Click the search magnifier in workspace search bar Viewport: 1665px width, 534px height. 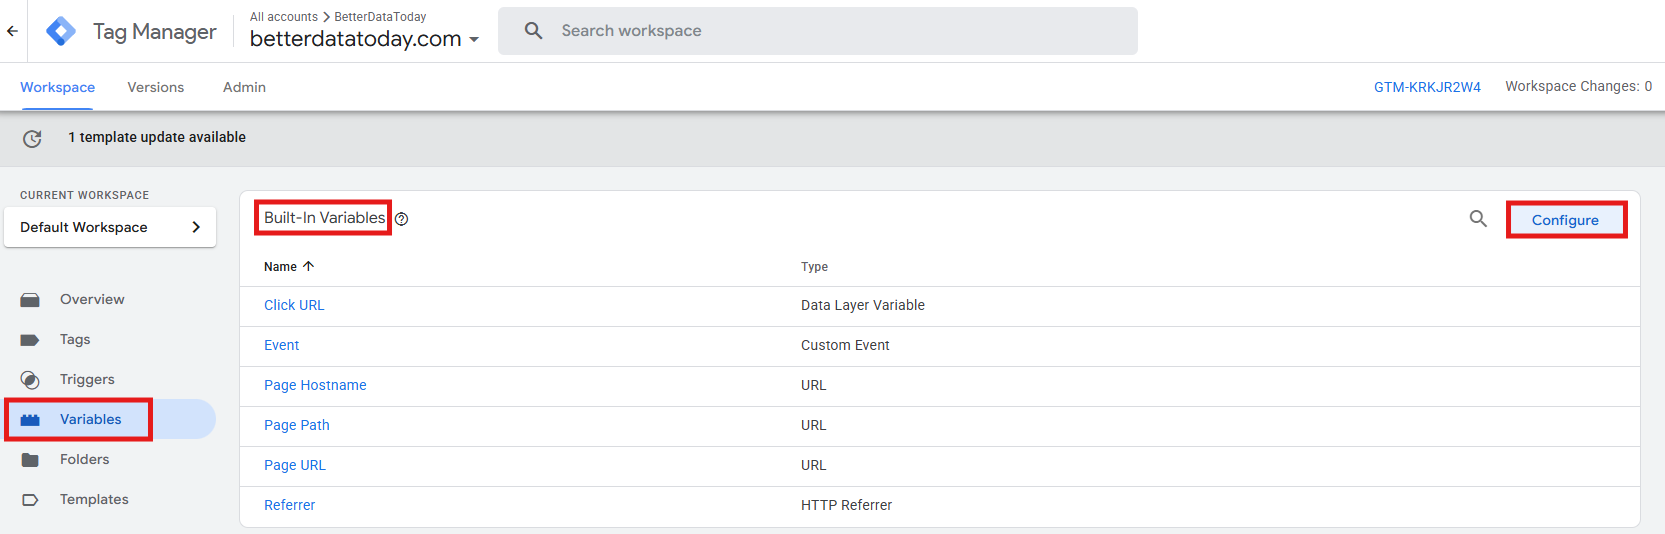point(534,31)
